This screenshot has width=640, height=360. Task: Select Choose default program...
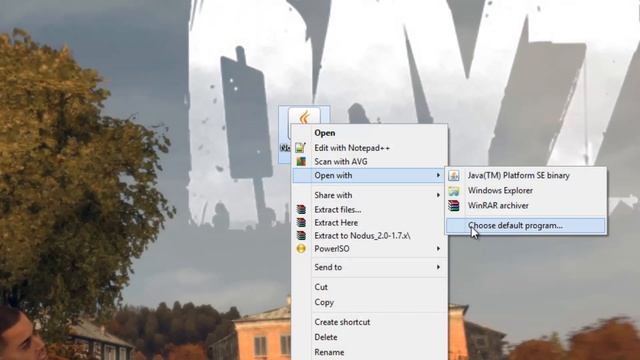525,226
